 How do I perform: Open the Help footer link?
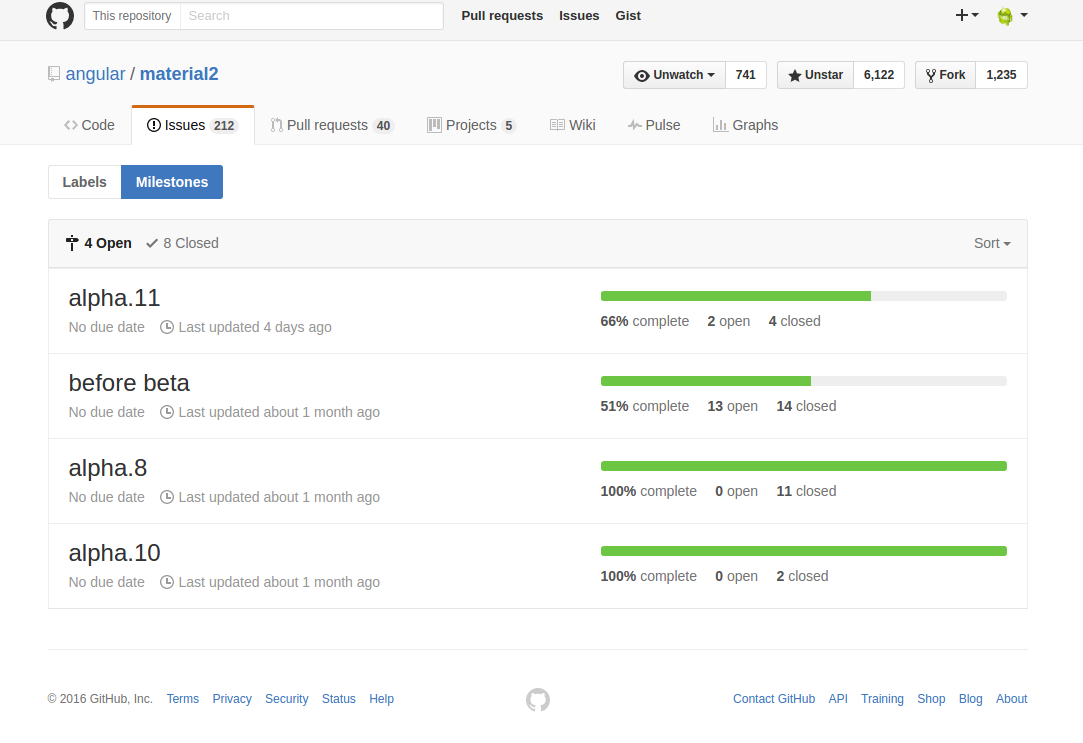[x=381, y=699]
